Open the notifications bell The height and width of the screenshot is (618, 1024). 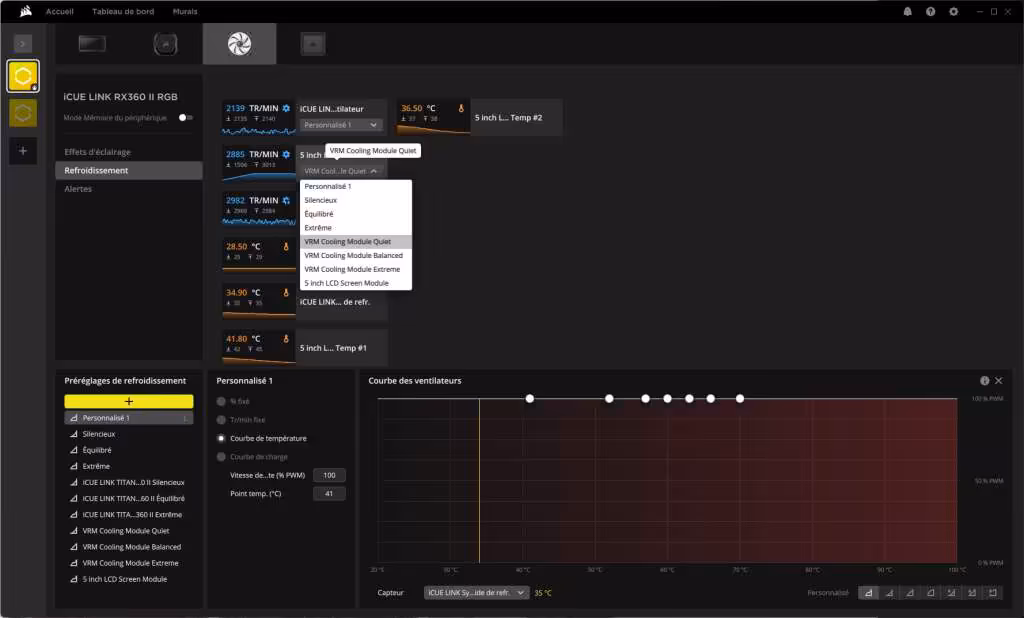[907, 12]
